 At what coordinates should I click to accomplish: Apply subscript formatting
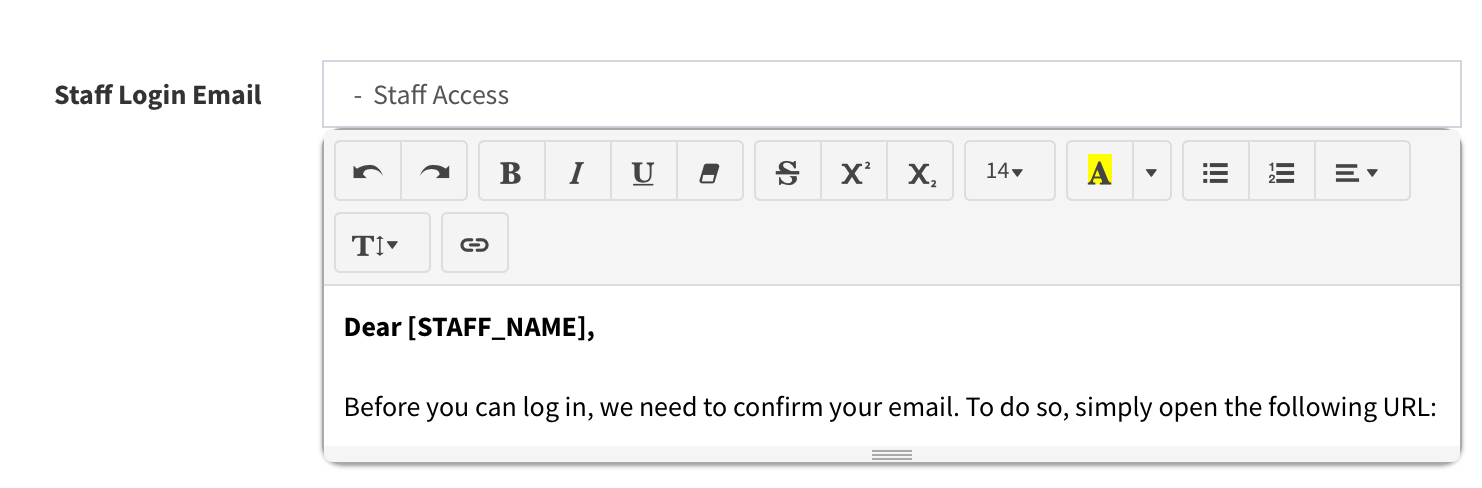click(x=920, y=172)
